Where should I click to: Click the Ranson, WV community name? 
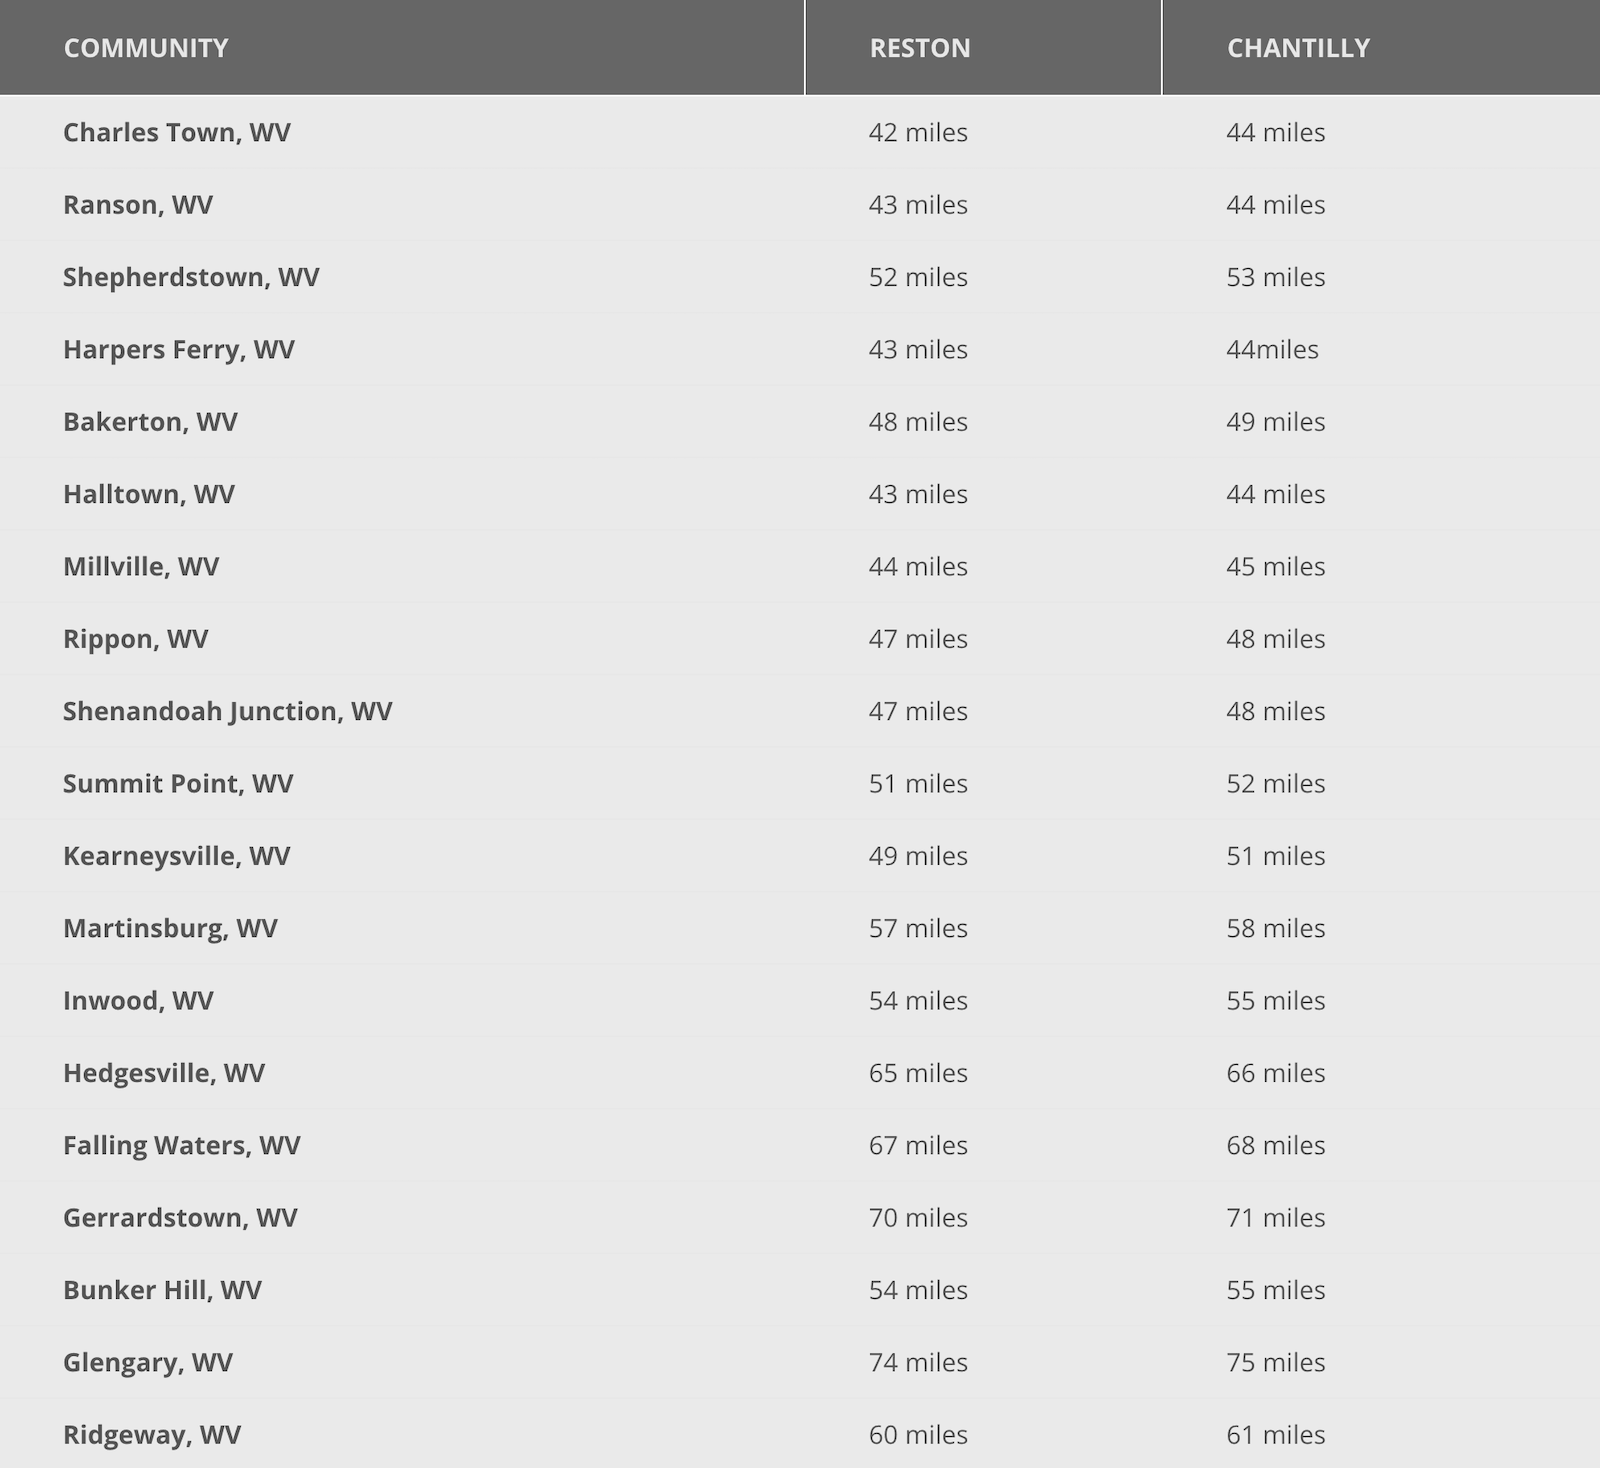(x=138, y=205)
